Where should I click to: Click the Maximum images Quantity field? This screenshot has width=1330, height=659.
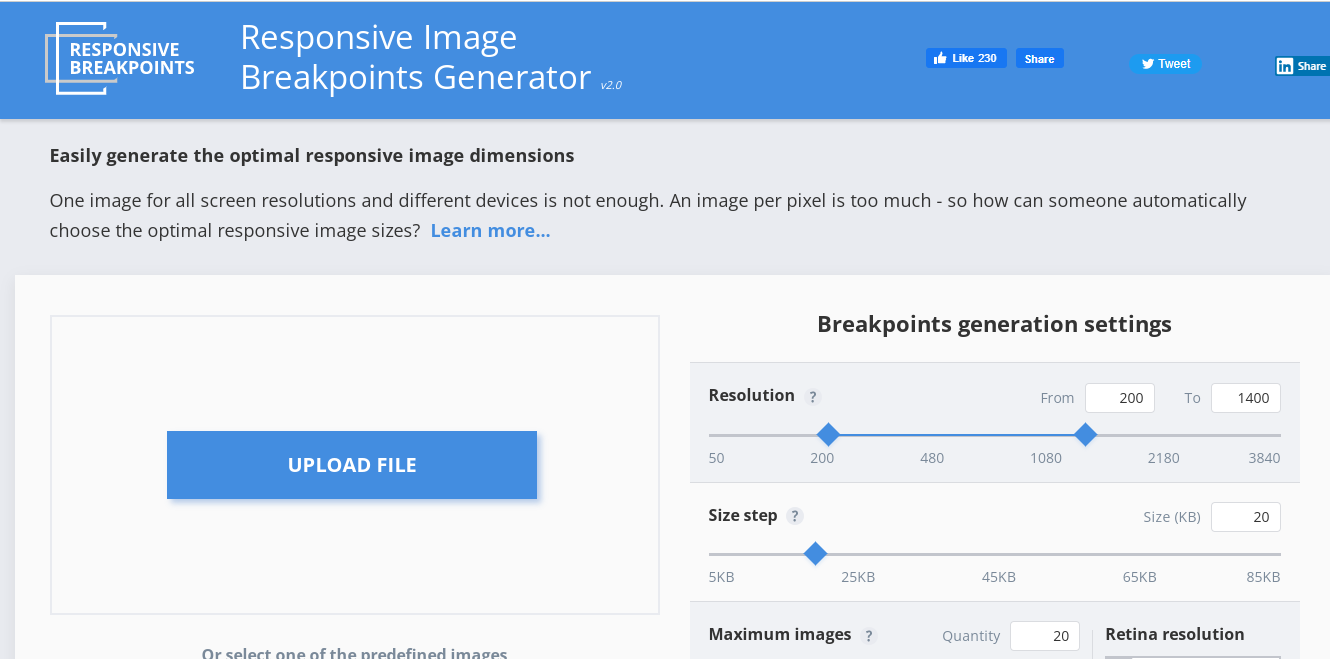click(1044, 636)
